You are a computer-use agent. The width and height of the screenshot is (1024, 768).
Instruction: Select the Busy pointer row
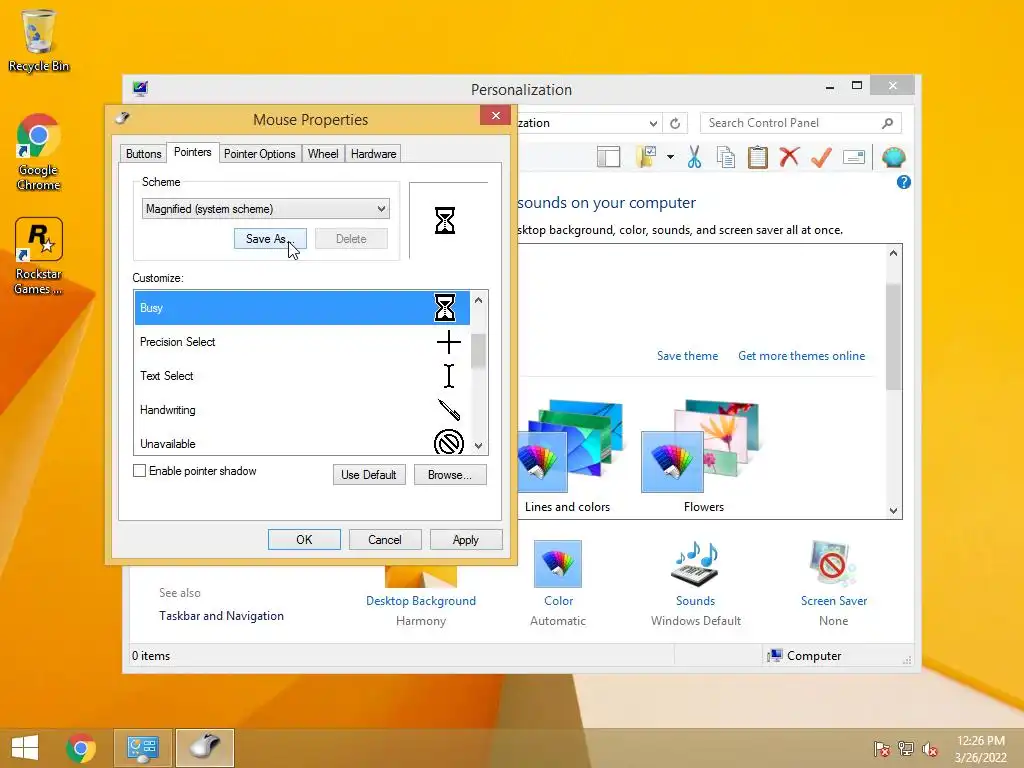click(x=302, y=308)
